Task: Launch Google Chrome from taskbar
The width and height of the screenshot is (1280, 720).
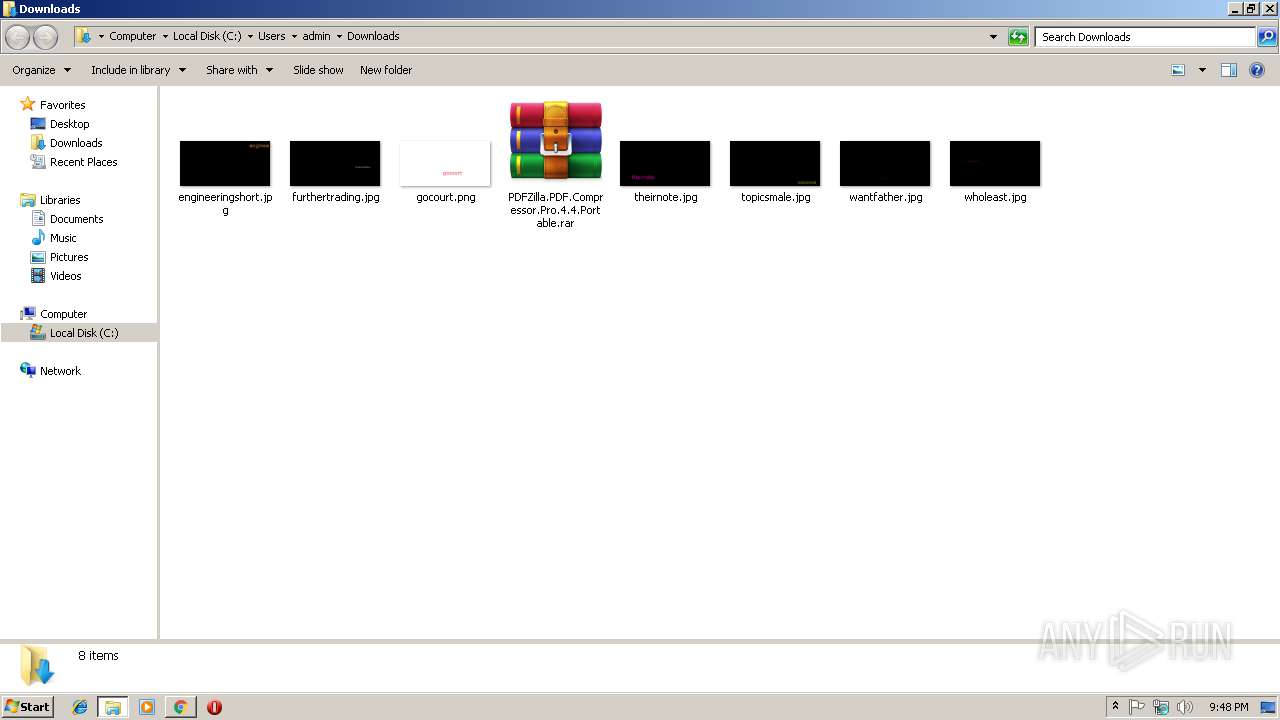Action: pyautogui.click(x=180, y=707)
